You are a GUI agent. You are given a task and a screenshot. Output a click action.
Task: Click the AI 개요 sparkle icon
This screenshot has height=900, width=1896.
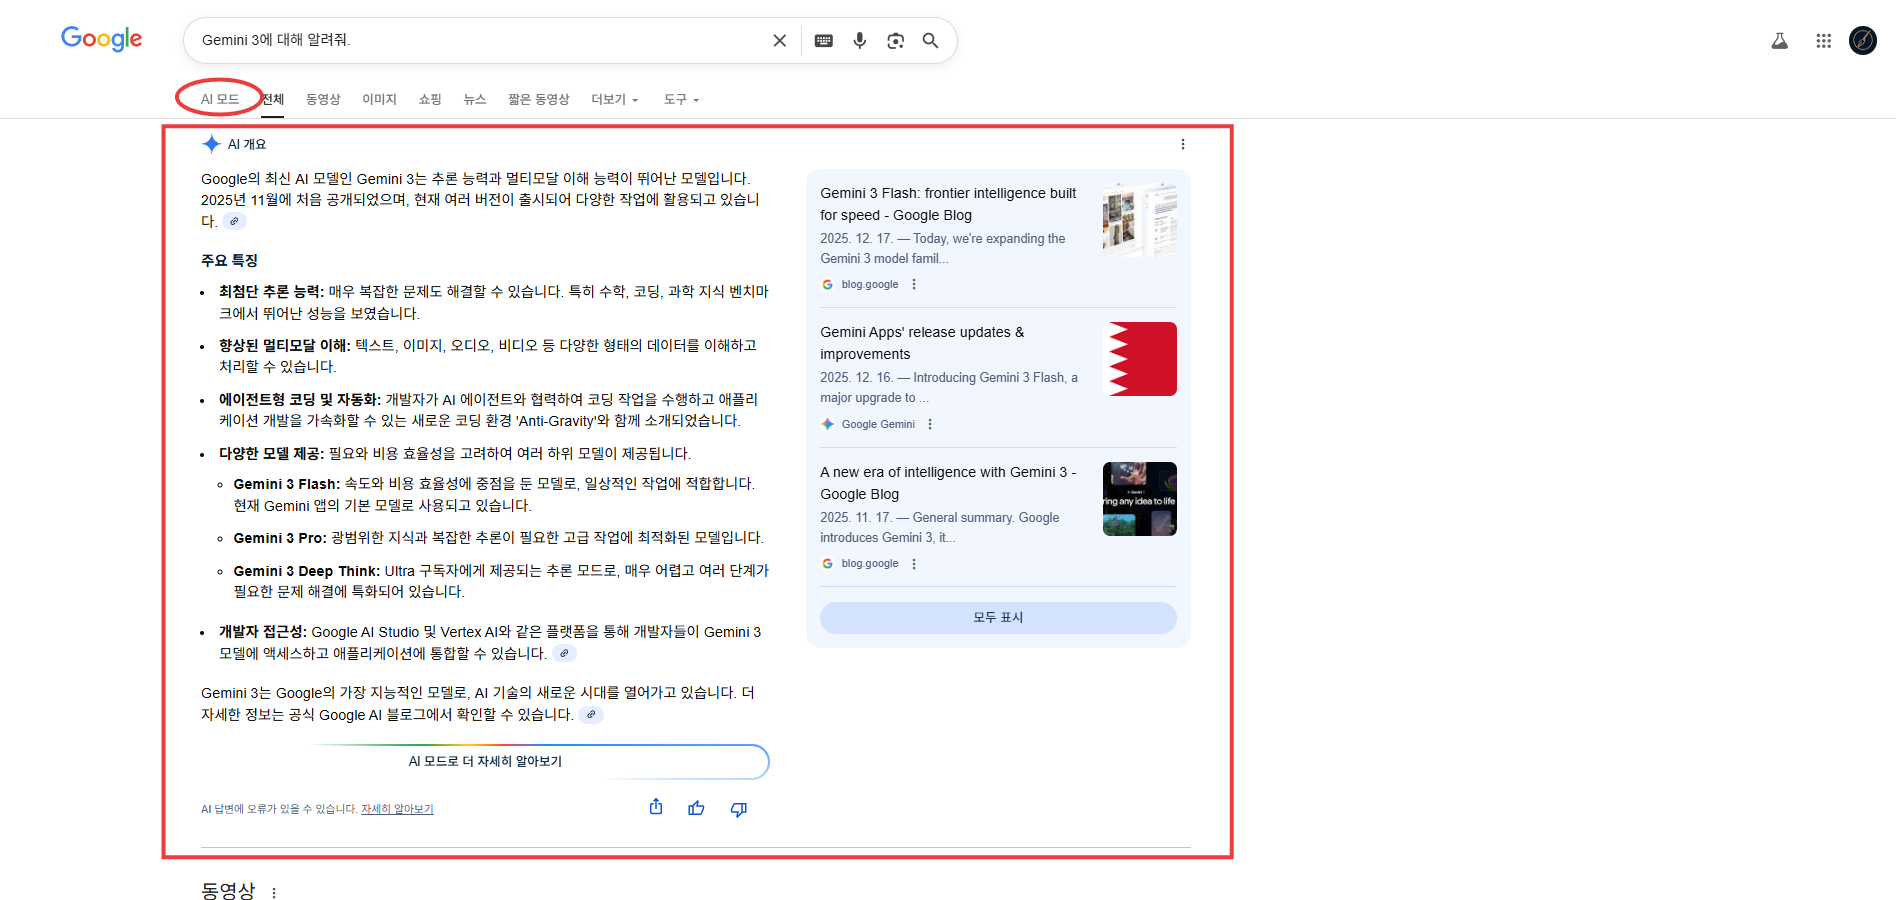211,144
